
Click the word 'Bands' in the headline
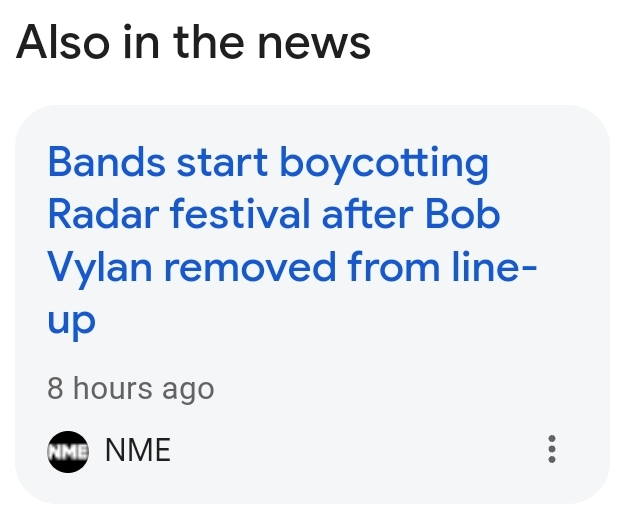pos(106,162)
